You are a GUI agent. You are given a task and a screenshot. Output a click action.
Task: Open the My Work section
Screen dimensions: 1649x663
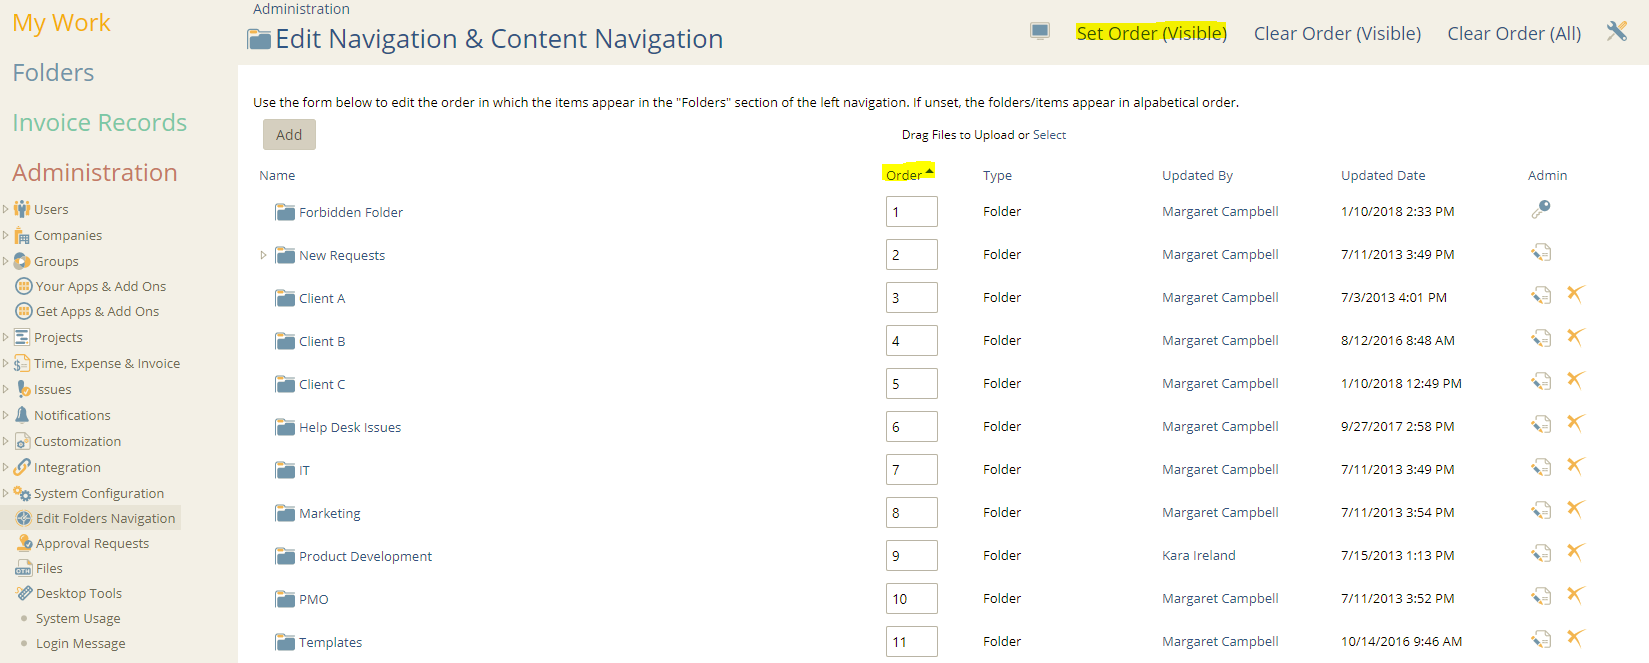[x=61, y=23]
